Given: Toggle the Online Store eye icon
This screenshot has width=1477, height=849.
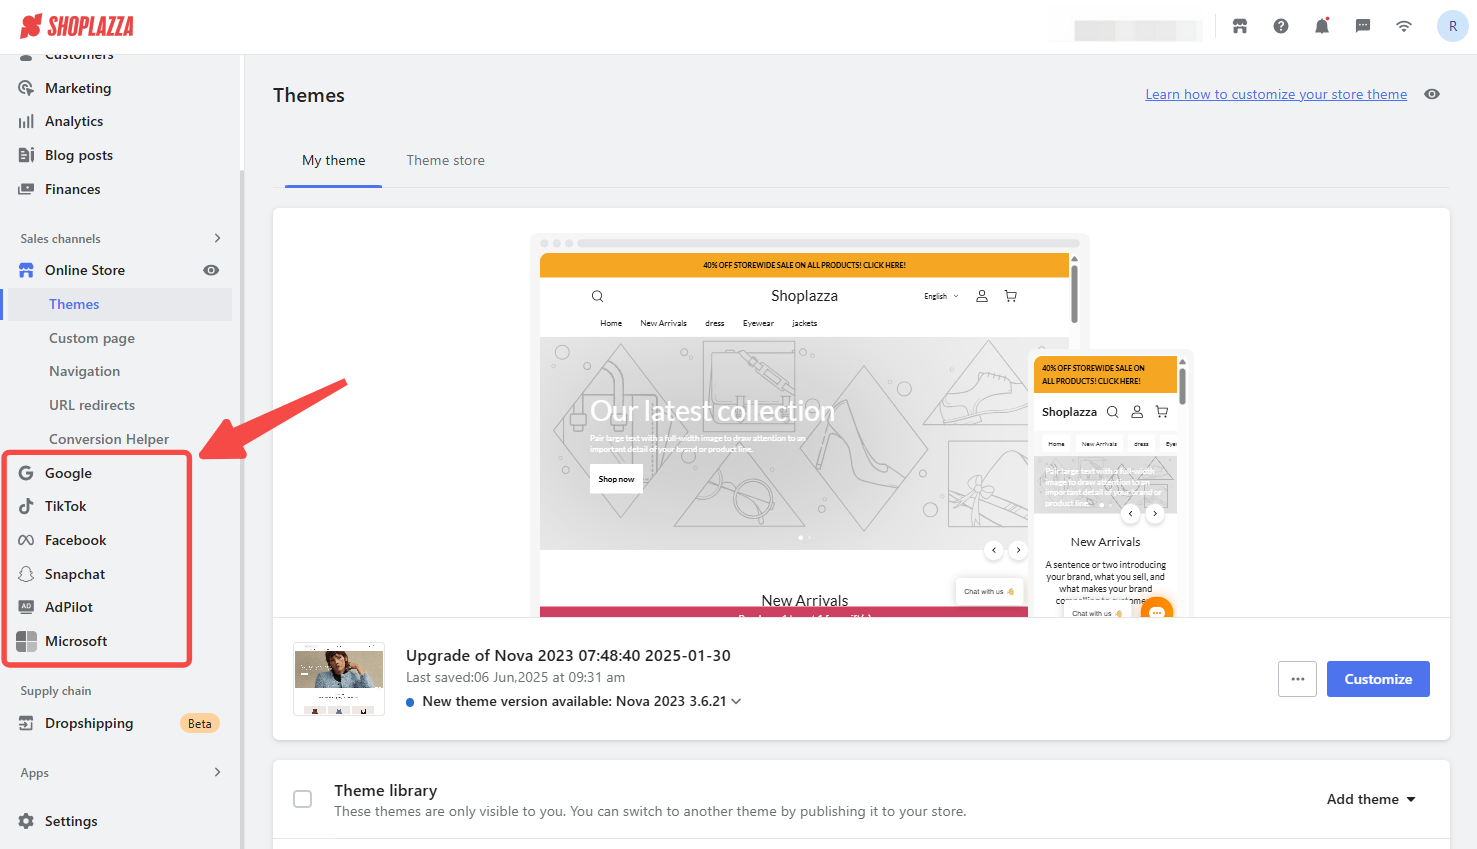Looking at the screenshot, I should click(x=211, y=270).
